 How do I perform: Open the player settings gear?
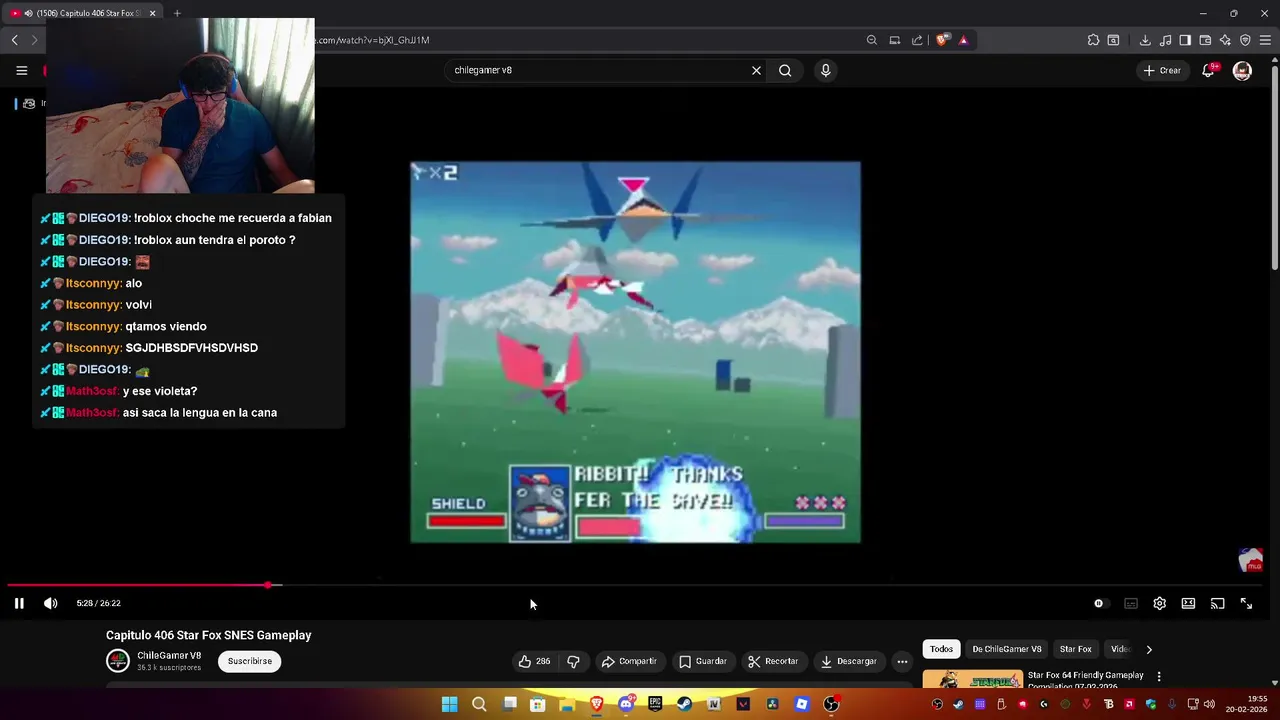pos(1159,603)
